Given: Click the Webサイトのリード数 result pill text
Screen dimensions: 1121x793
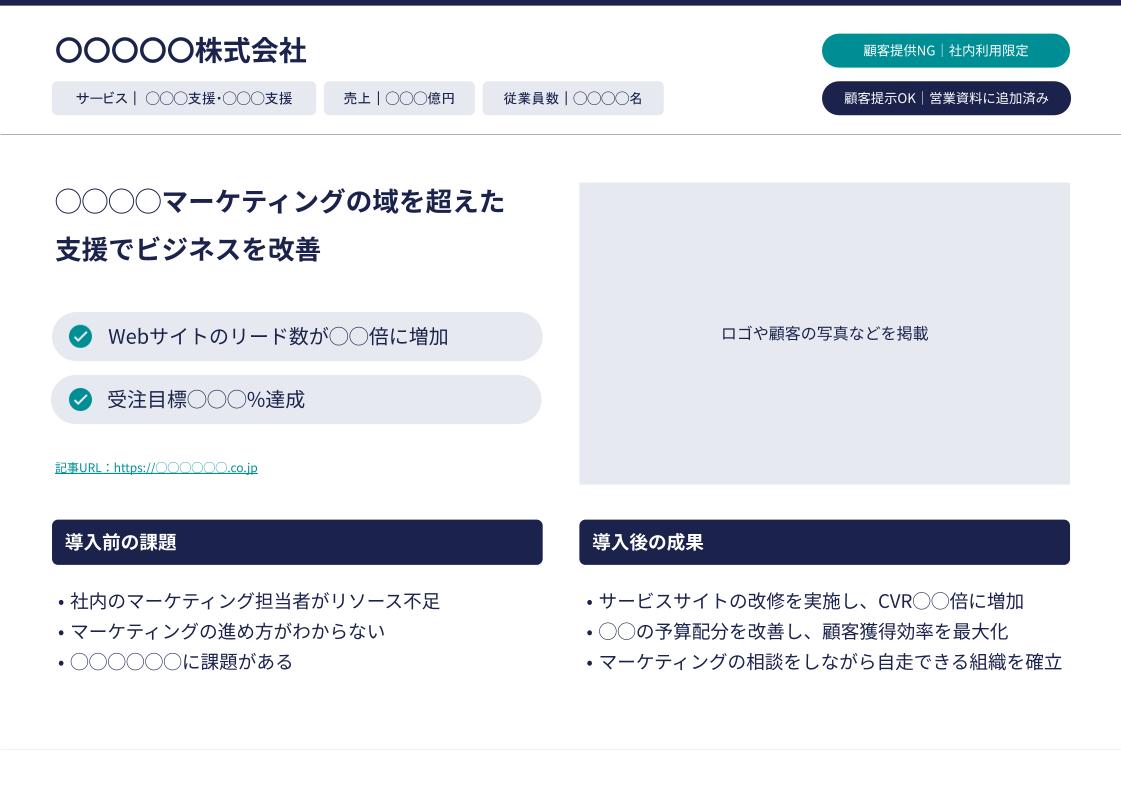Looking at the screenshot, I should point(278,337).
